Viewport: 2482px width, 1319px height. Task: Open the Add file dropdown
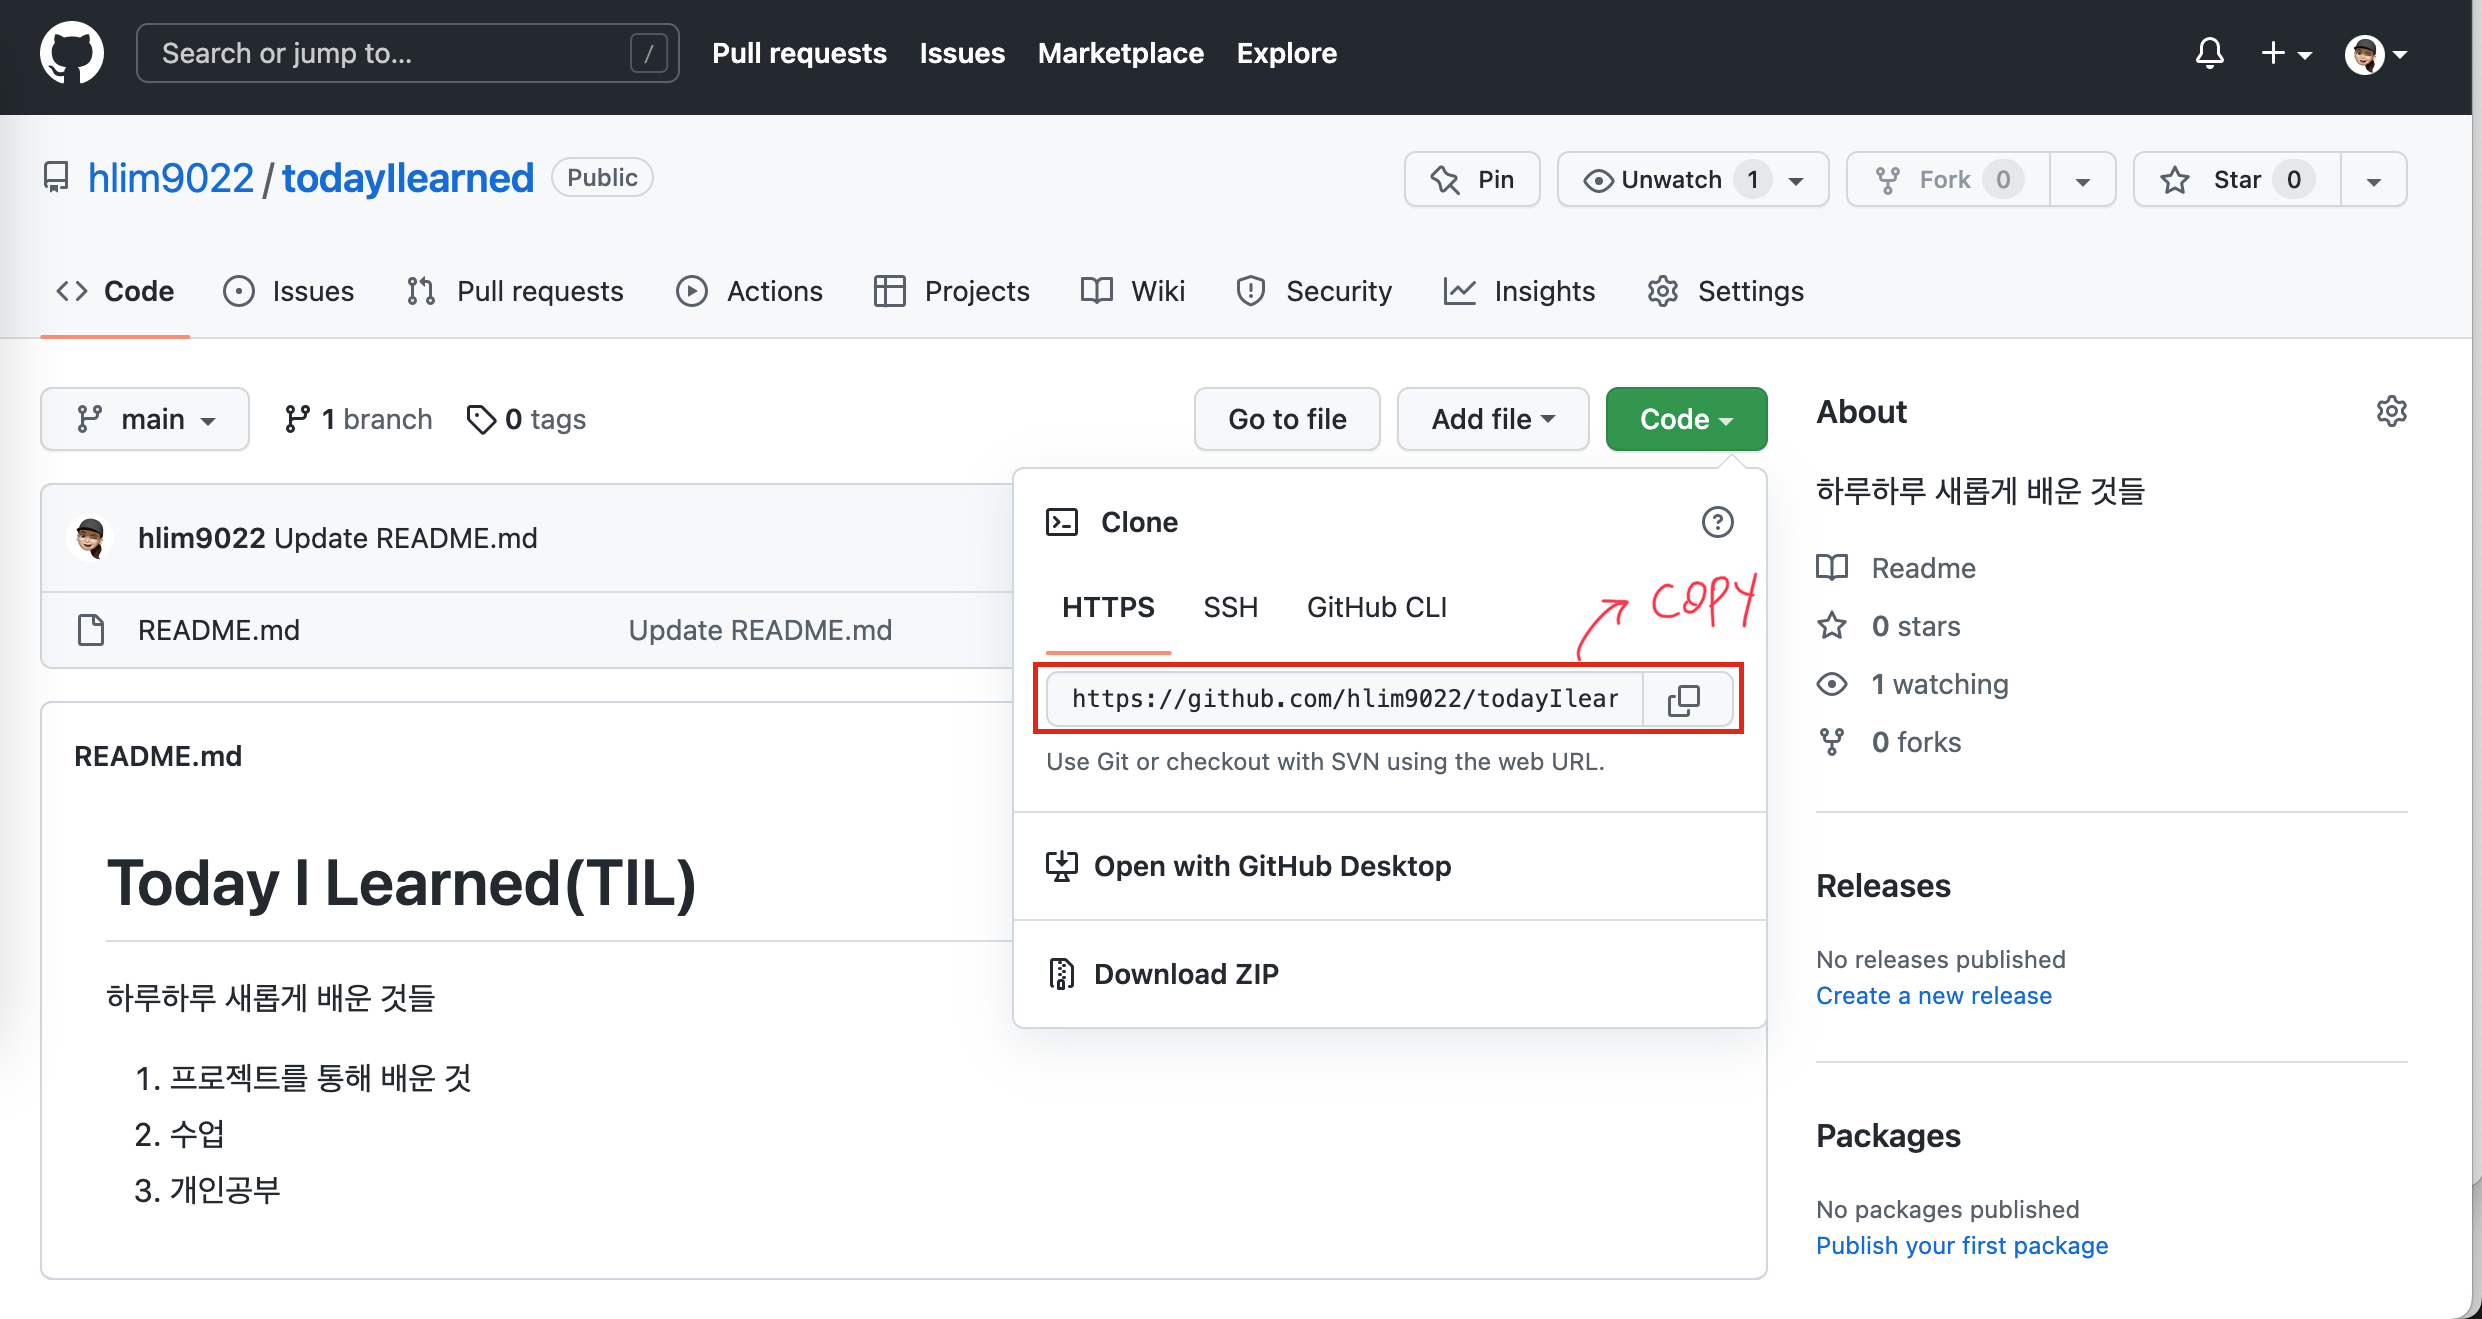[1492, 419]
